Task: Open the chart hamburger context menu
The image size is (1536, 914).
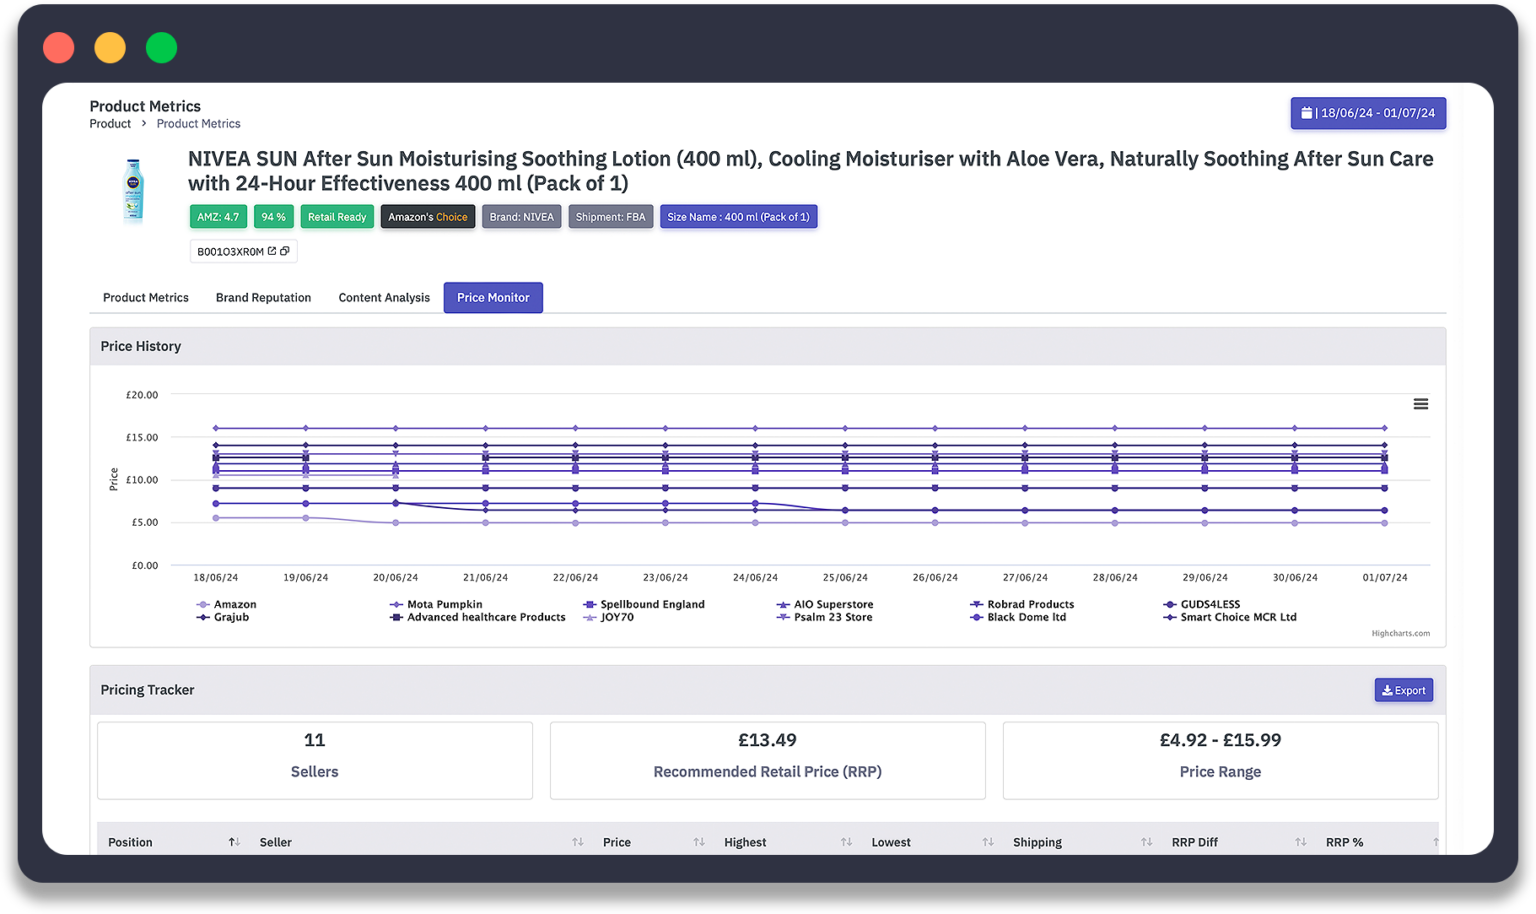Action: [x=1420, y=404]
